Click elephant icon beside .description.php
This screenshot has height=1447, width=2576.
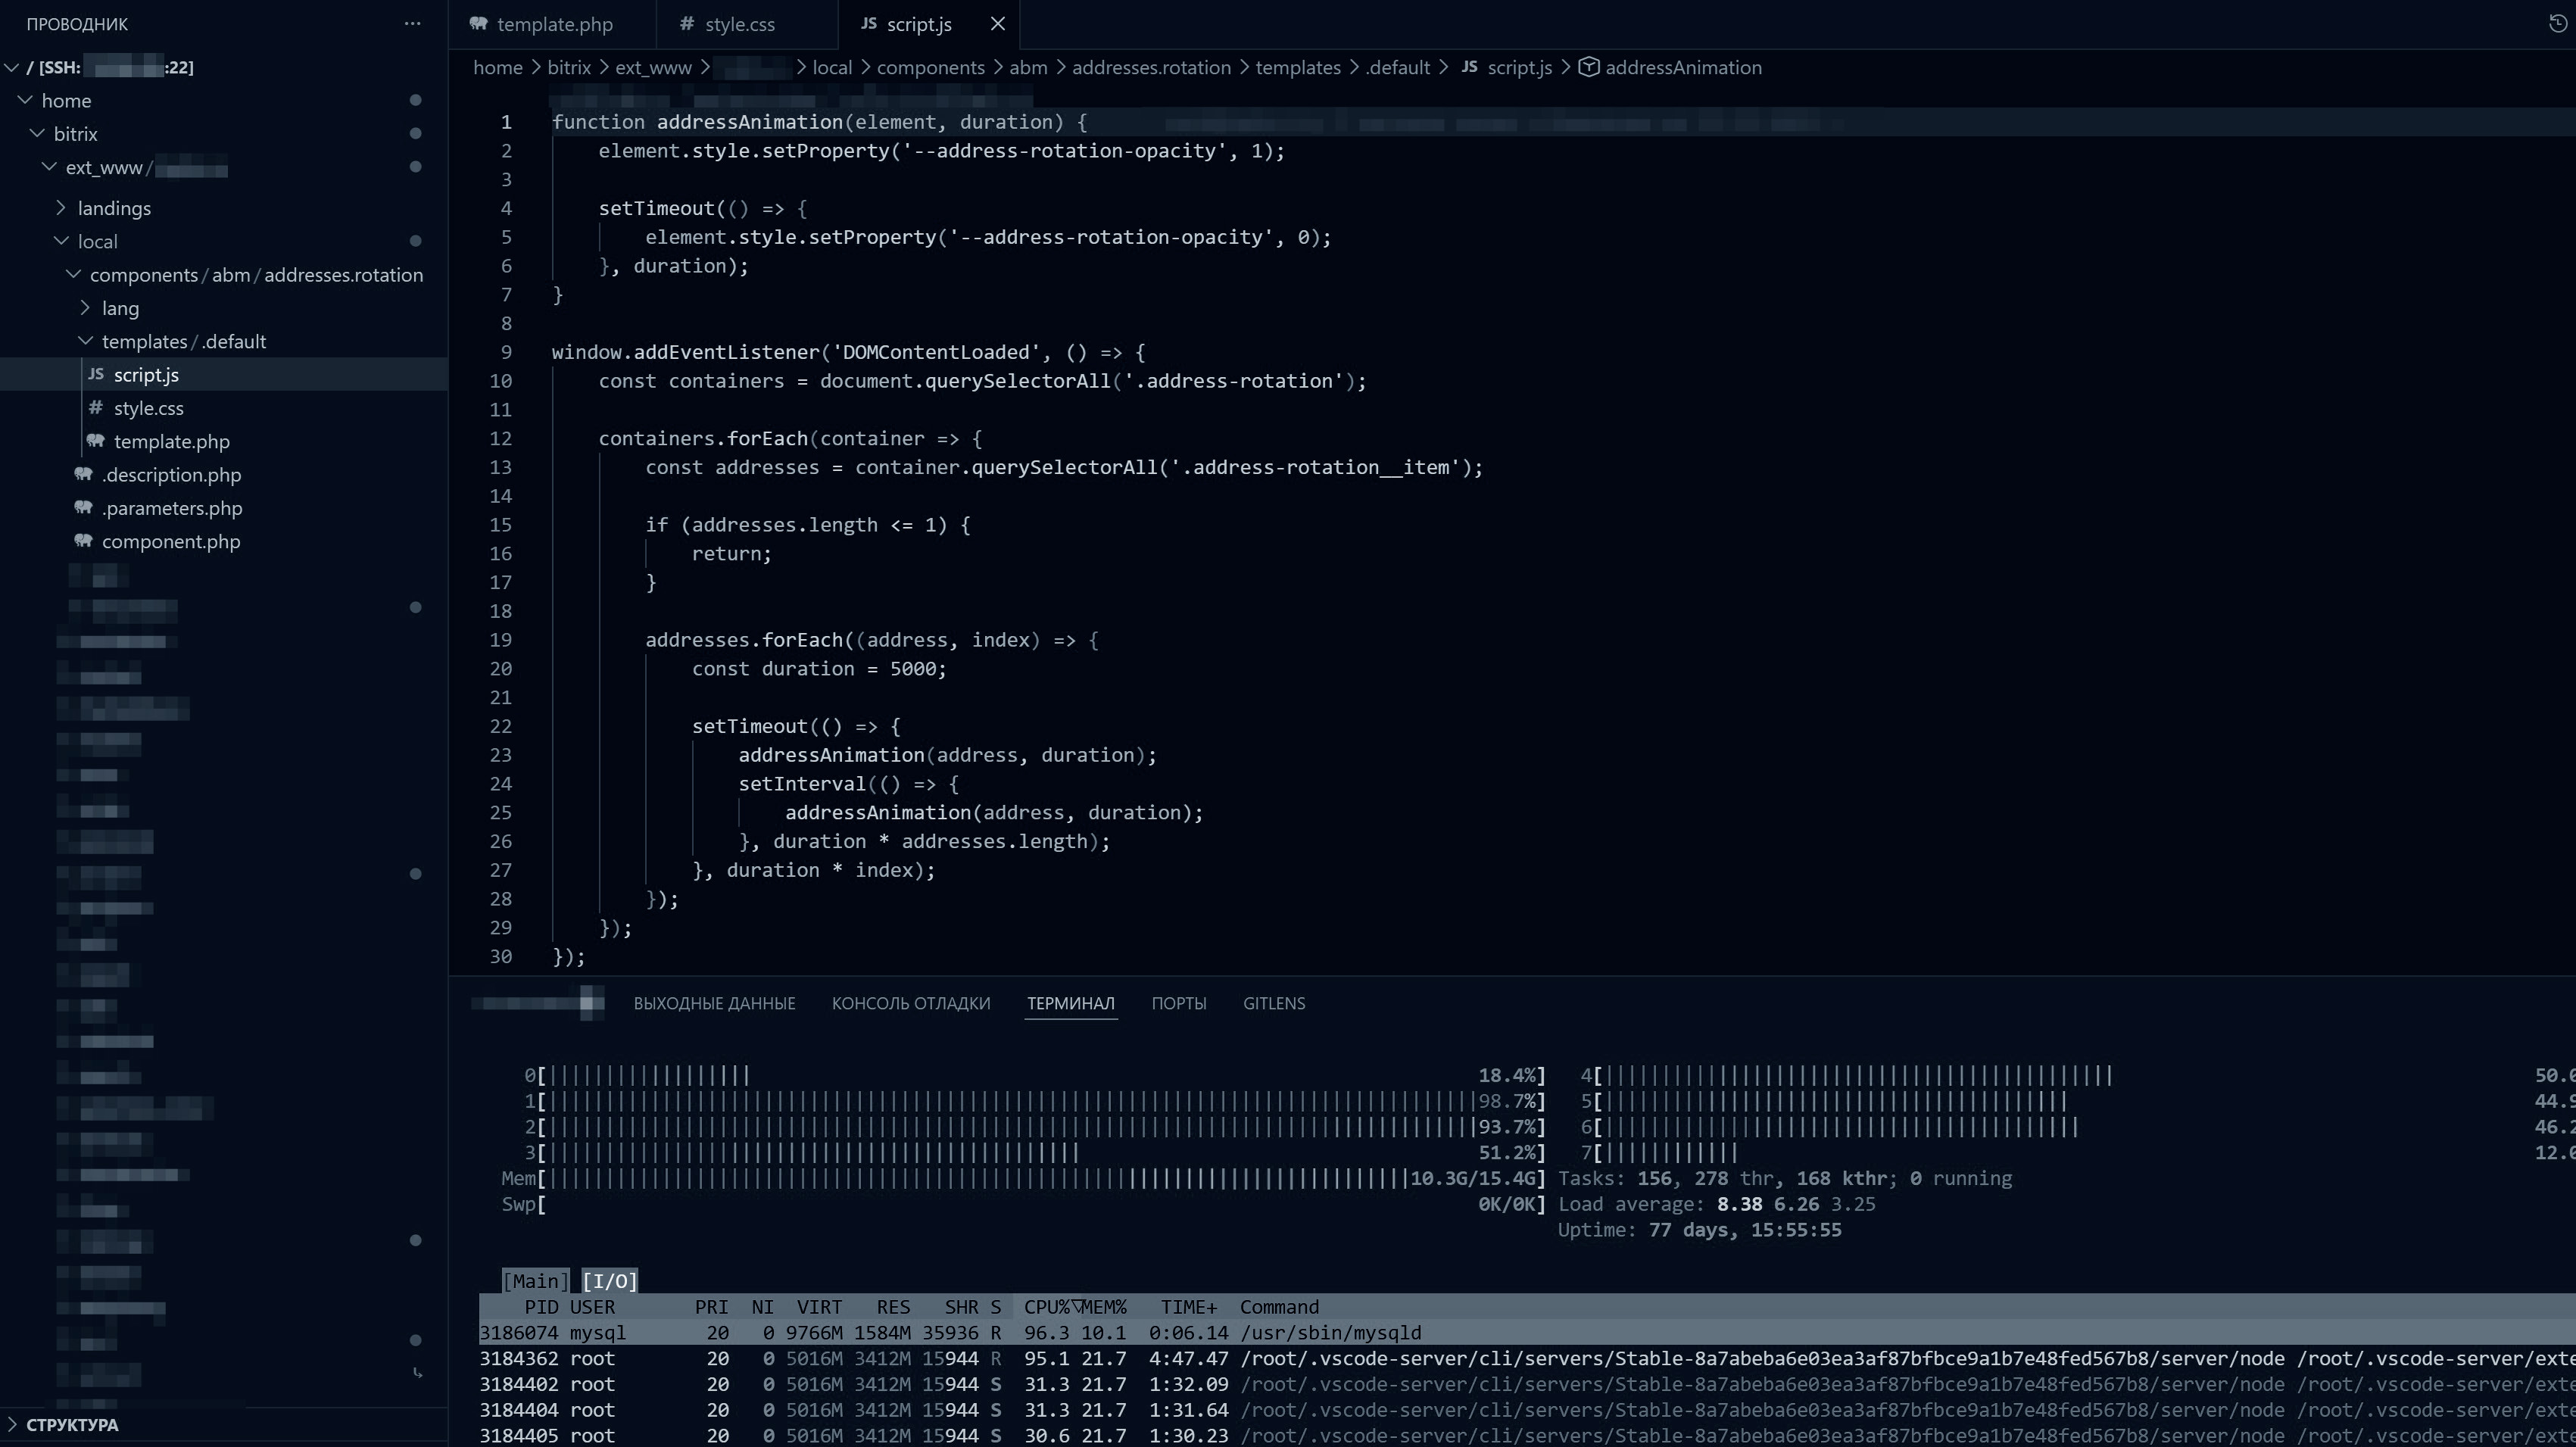(84, 474)
